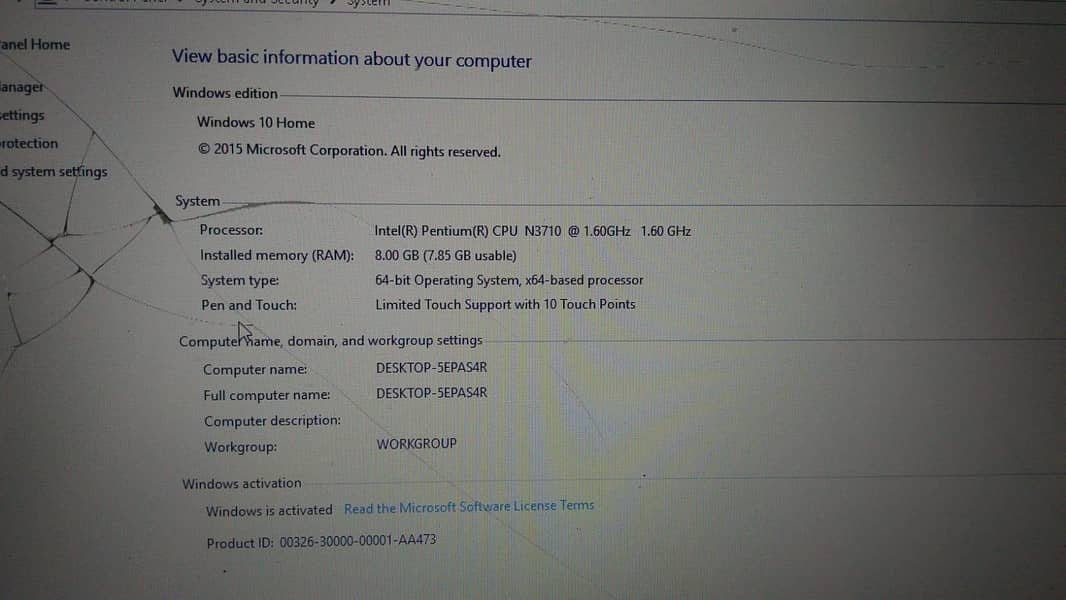Click the Product ID 00326-30000-00001-AA473
This screenshot has height=600, width=1066.
322,542
